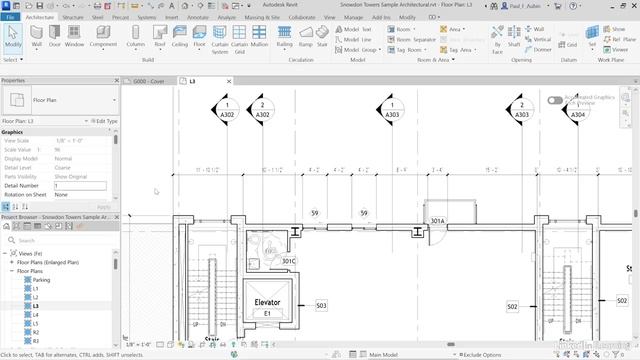Open the Model Group dropdown
This screenshot has width=640, height=360.
pos(380,50)
